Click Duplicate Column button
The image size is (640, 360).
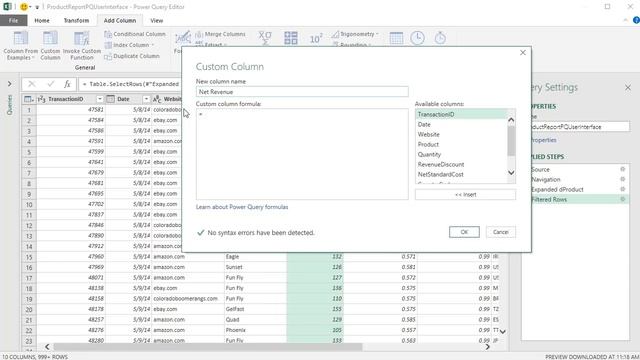(x=132, y=56)
